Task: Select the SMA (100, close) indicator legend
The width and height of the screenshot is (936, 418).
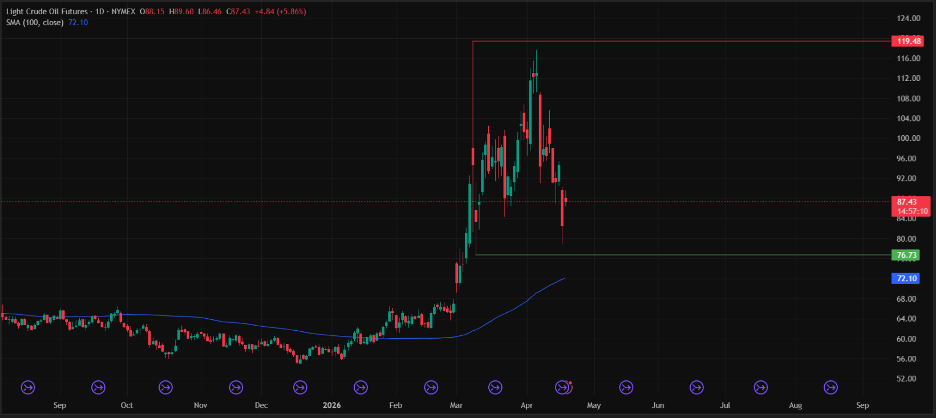Action: coord(32,21)
